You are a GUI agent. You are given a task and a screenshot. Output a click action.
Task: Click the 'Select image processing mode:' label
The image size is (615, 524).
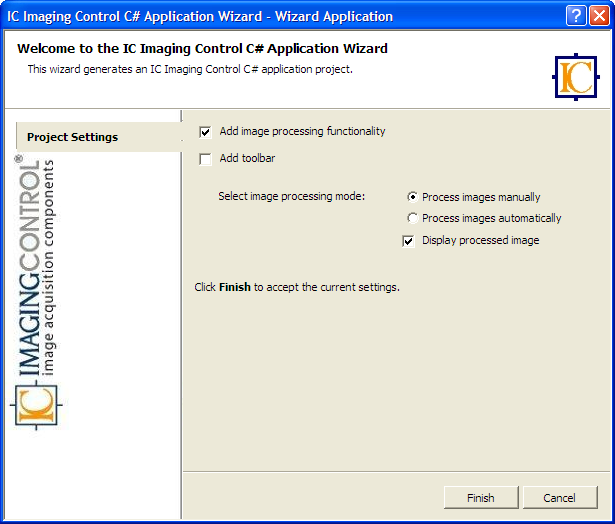(x=291, y=196)
